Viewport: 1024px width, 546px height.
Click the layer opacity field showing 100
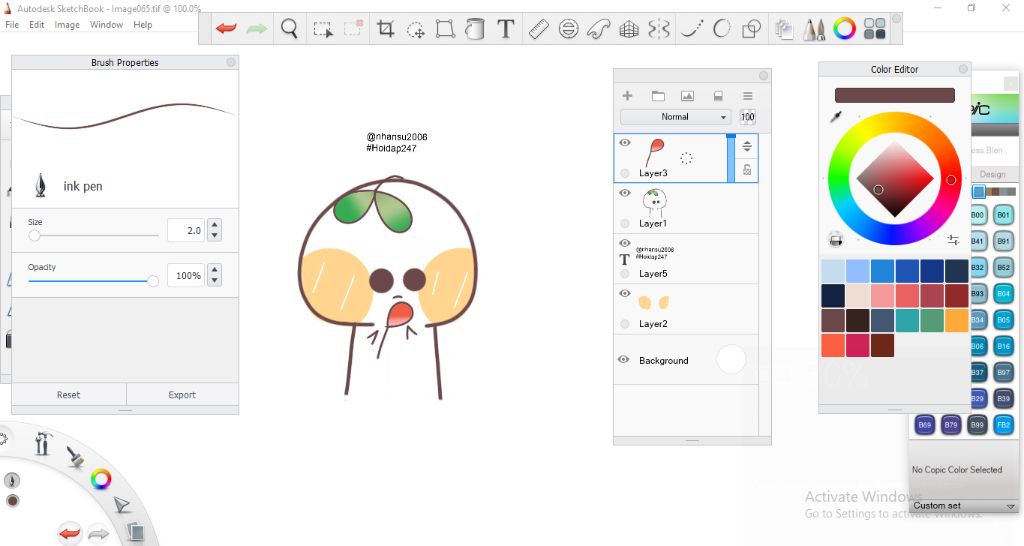[x=747, y=117]
